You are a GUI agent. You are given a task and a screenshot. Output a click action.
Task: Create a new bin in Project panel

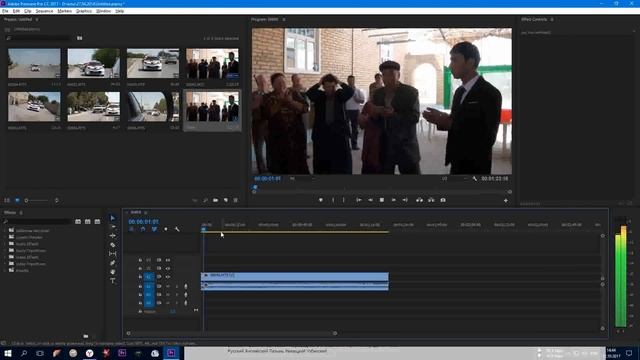click(x=215, y=200)
